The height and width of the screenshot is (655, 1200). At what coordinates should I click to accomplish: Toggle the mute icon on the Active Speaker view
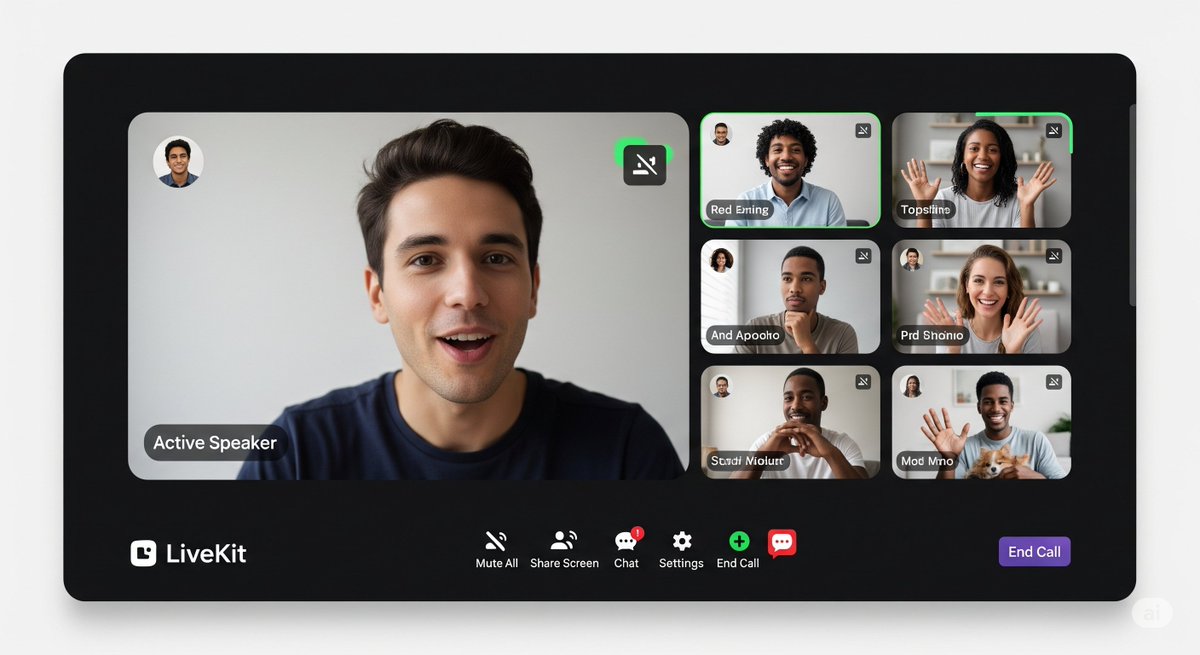[643, 164]
